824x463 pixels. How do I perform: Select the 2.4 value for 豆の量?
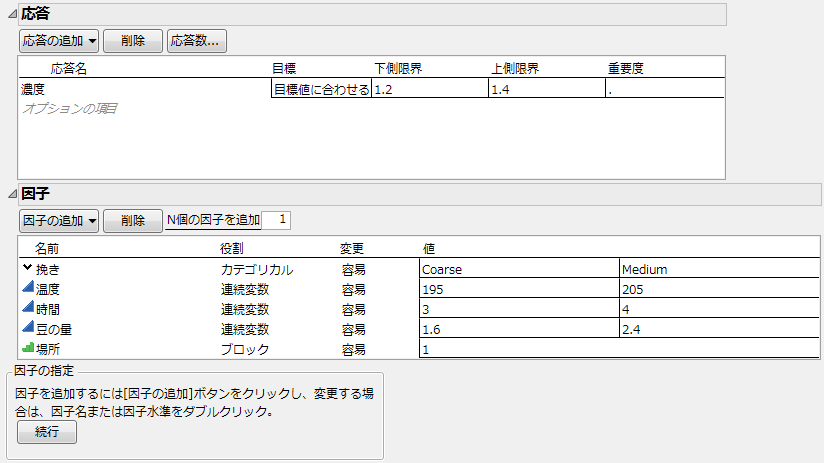click(719, 329)
